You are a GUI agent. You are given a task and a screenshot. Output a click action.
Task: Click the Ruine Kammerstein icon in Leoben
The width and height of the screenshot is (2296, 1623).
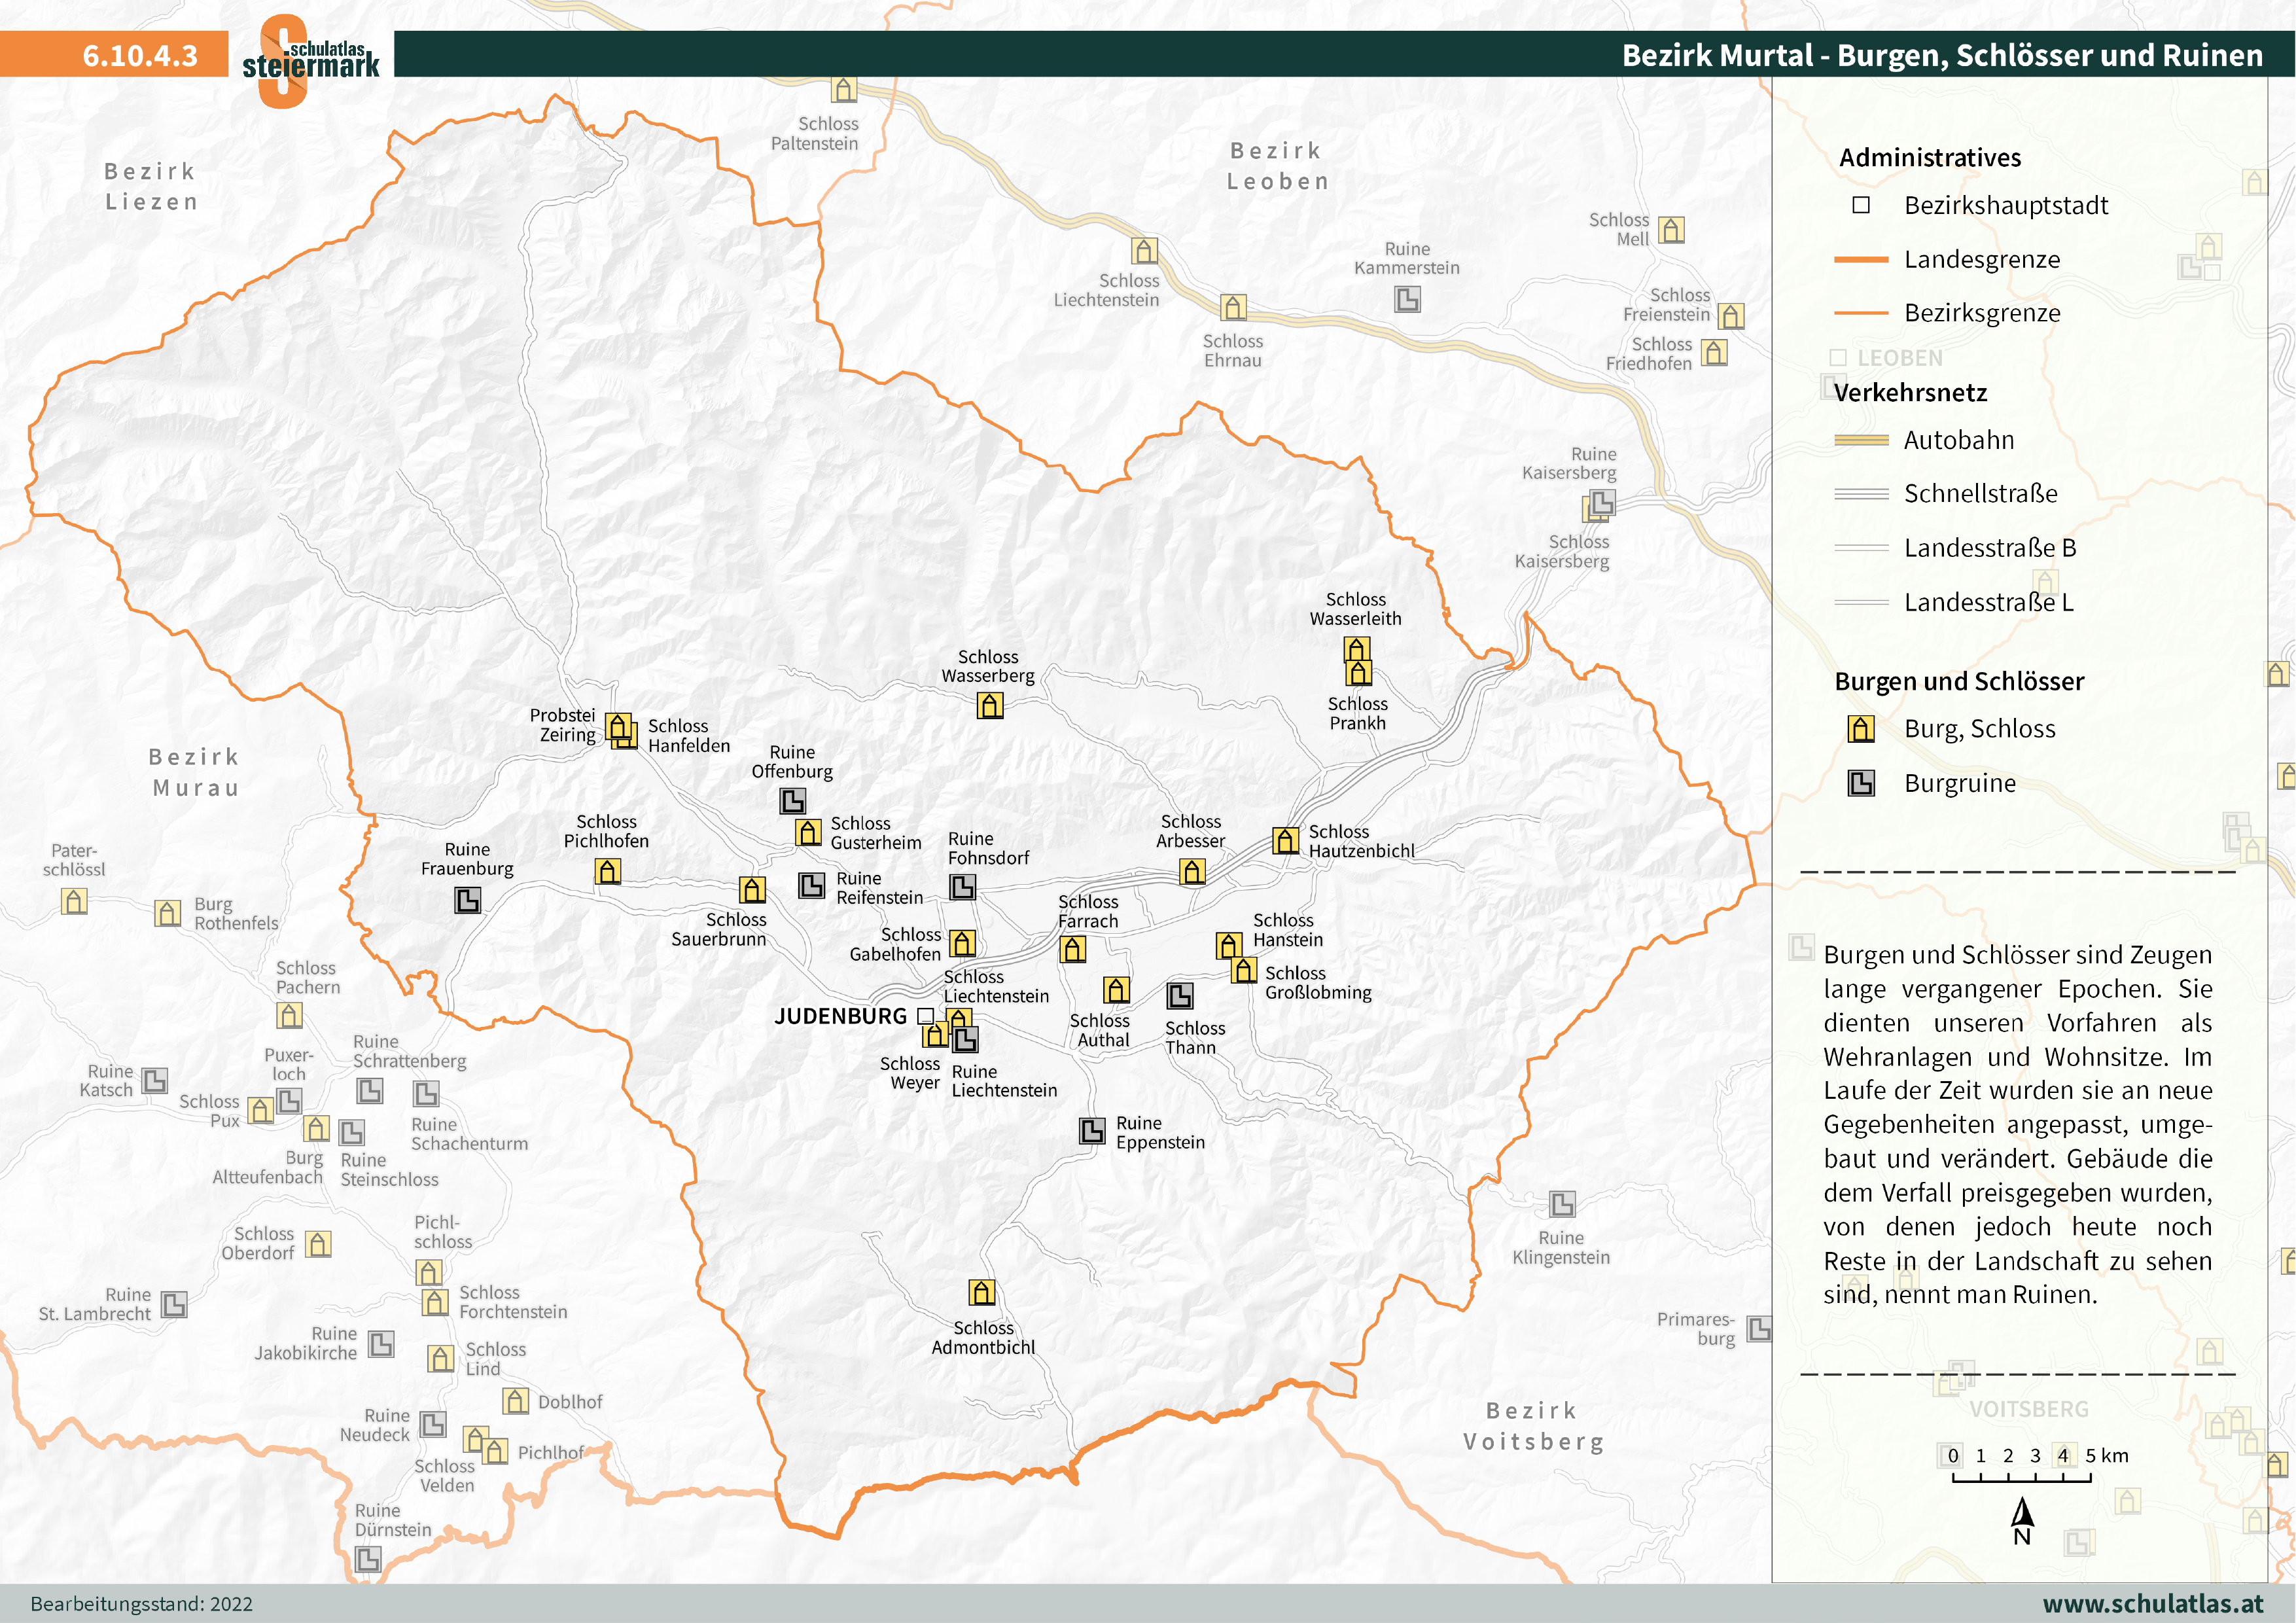tap(1407, 299)
